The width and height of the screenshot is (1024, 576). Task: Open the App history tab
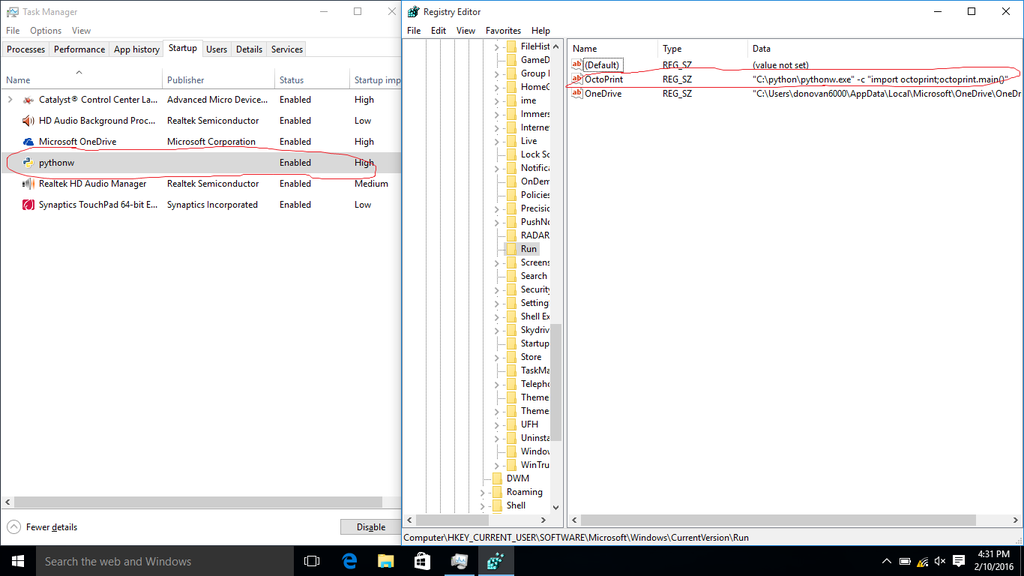coord(136,50)
